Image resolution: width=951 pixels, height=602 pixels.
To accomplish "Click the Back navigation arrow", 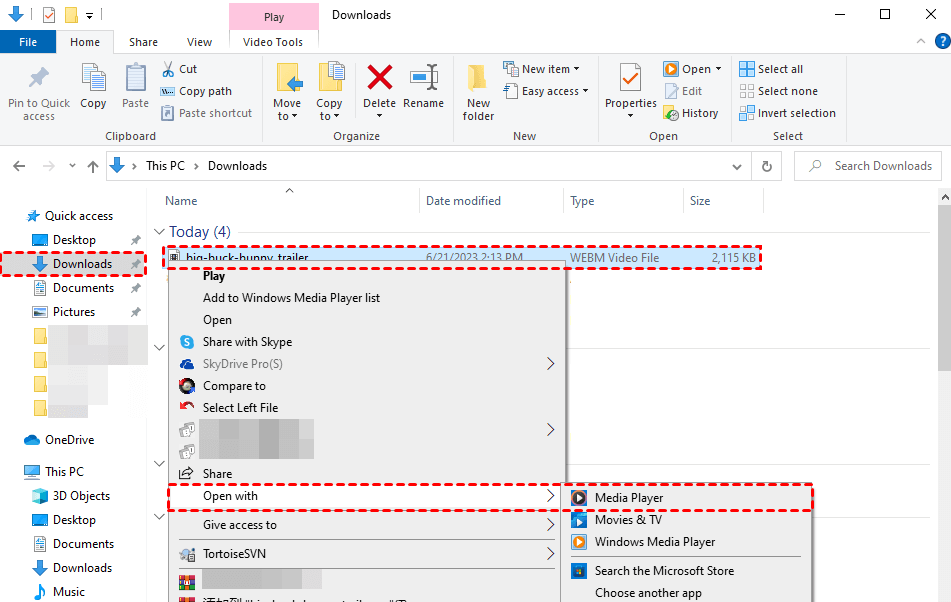I will click(x=19, y=166).
